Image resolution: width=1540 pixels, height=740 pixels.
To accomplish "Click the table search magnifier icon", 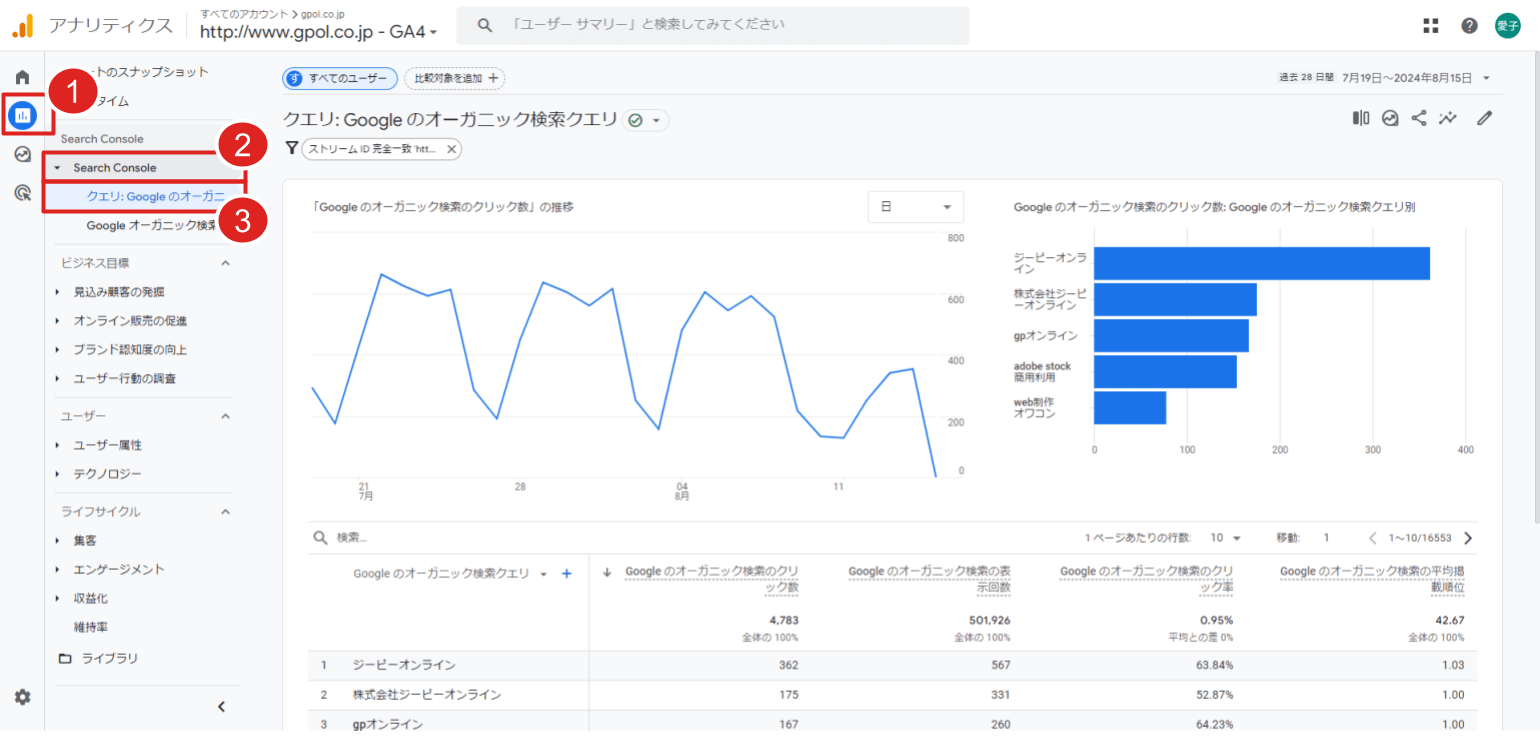I will [x=321, y=538].
